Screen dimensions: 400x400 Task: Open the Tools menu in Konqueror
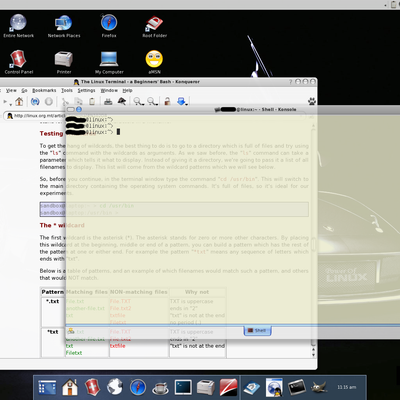pos(67,90)
